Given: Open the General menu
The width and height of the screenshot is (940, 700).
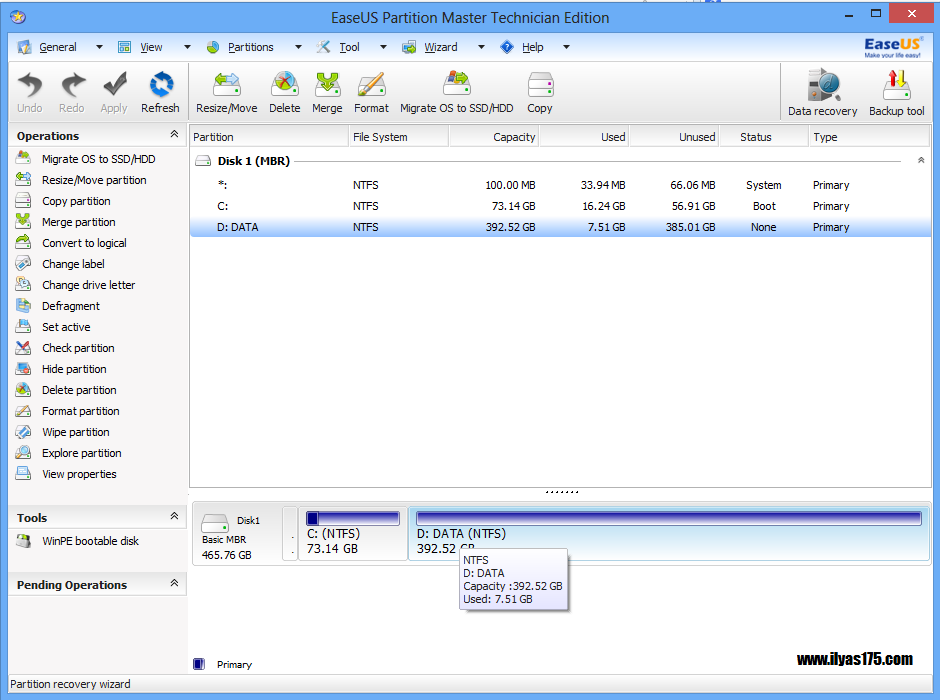Looking at the screenshot, I should point(58,47).
